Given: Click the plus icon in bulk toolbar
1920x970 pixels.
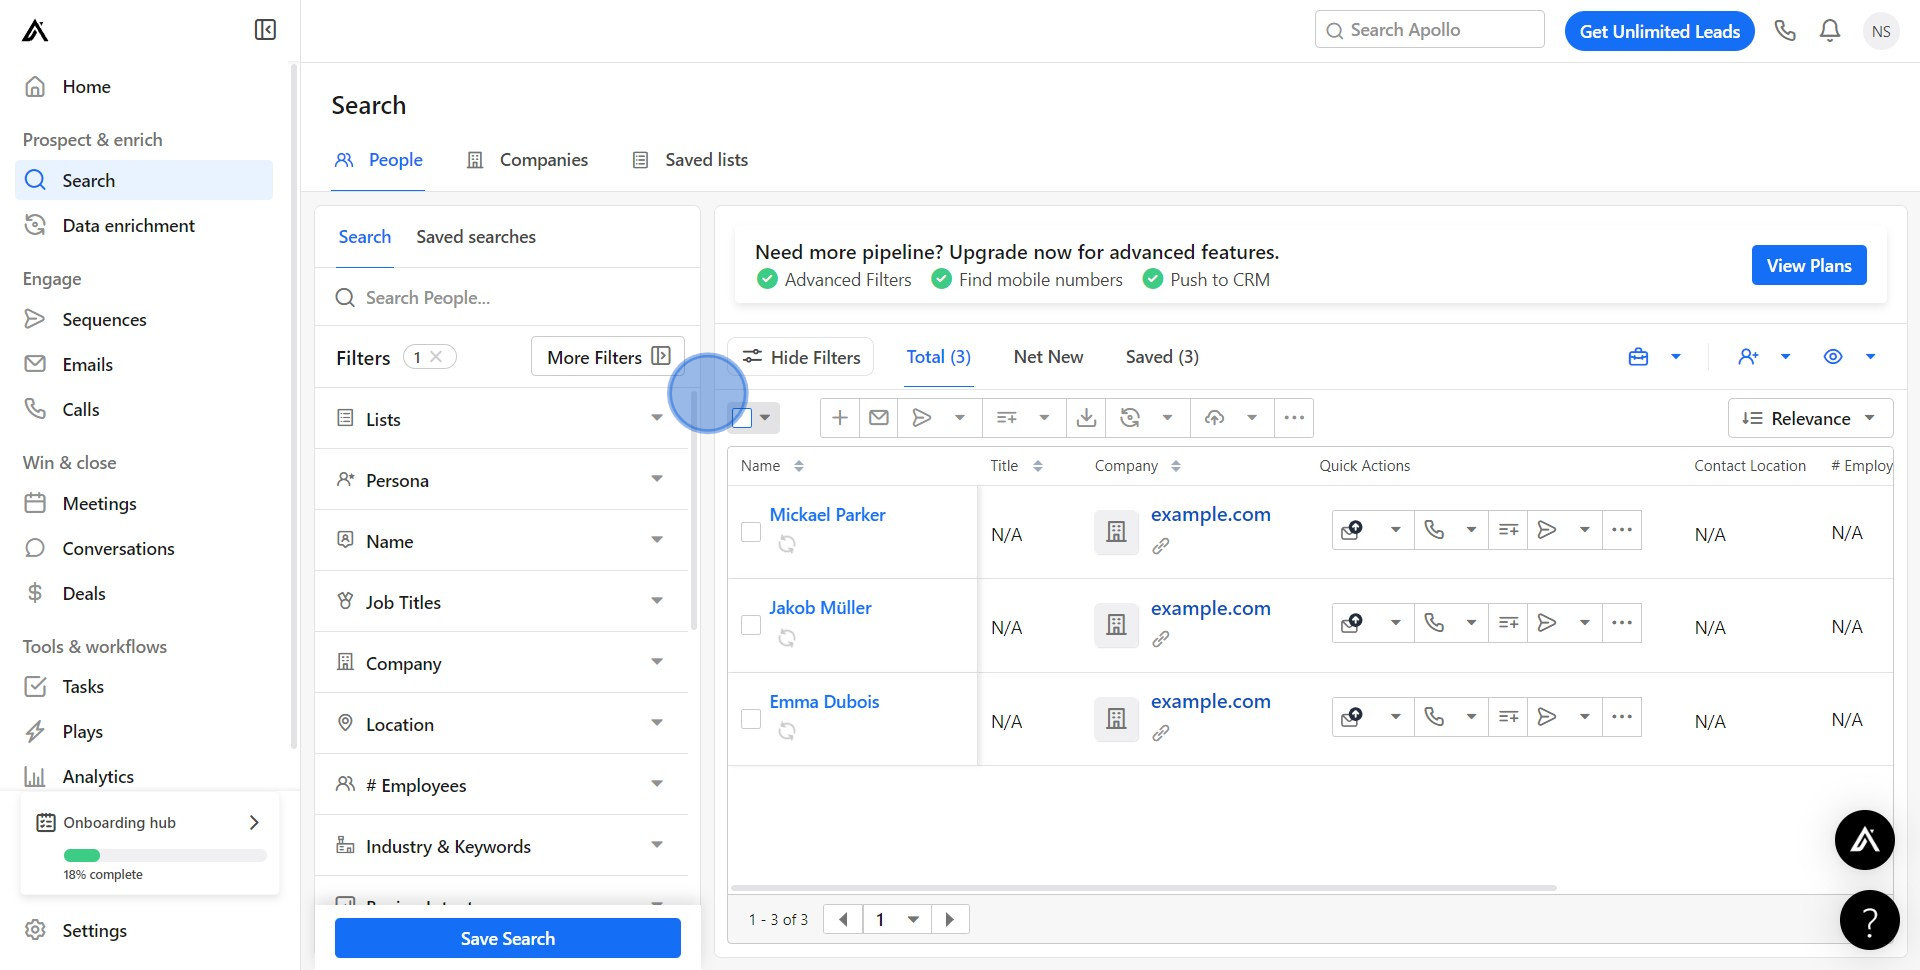Looking at the screenshot, I should coord(840,418).
